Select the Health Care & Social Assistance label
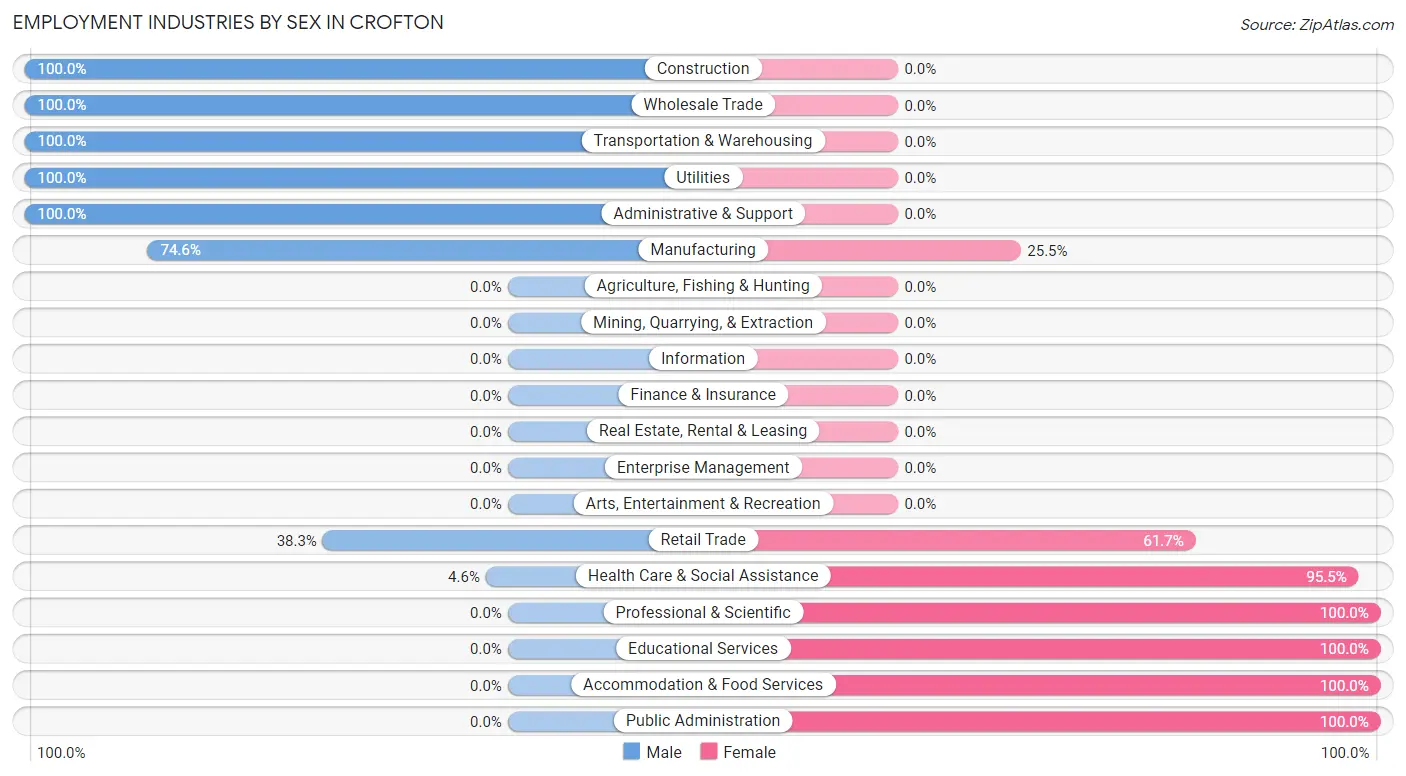This screenshot has height=776, width=1406. pyautogui.click(x=703, y=576)
